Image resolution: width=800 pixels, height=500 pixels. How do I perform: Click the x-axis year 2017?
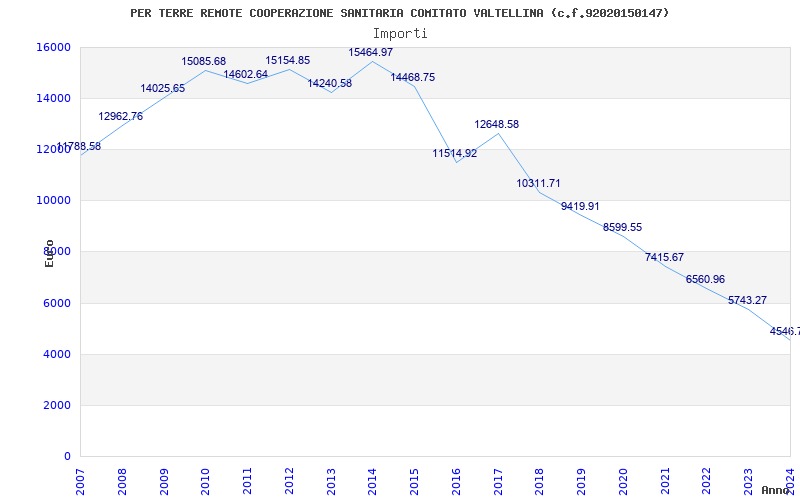pyautogui.click(x=498, y=482)
